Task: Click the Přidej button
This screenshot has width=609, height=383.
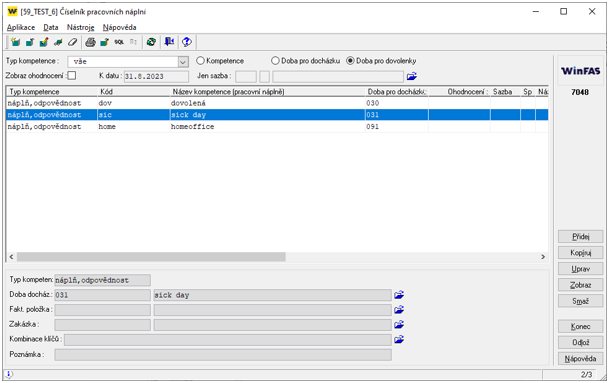Action: (581, 237)
